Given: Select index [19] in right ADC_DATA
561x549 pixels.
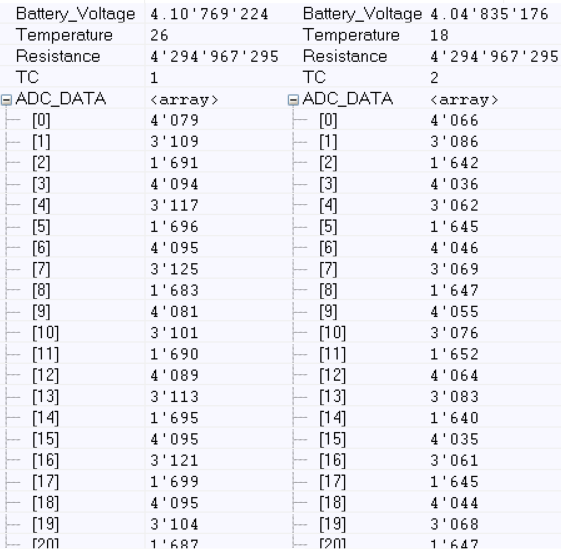Looking at the screenshot, I should pyautogui.click(x=332, y=524).
